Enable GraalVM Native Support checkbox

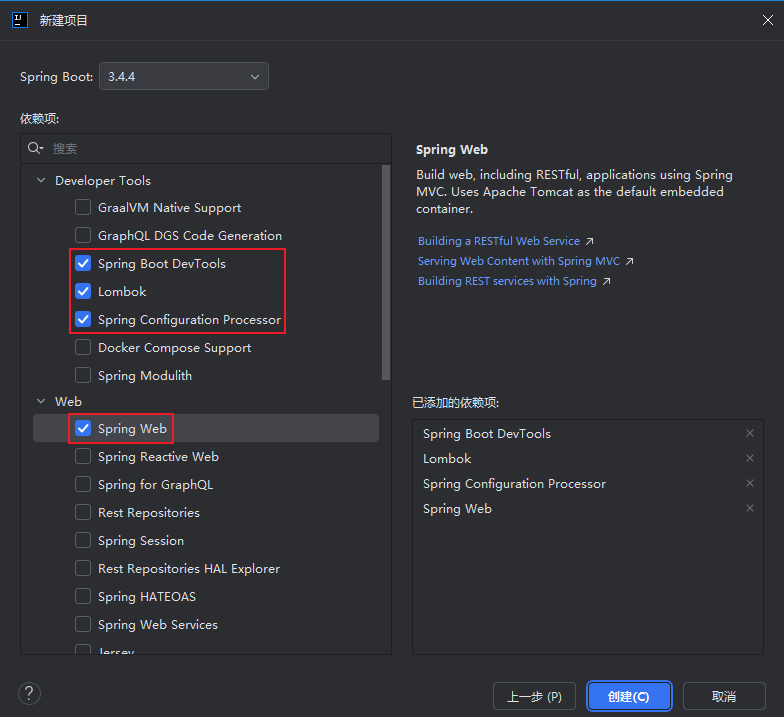click(83, 207)
